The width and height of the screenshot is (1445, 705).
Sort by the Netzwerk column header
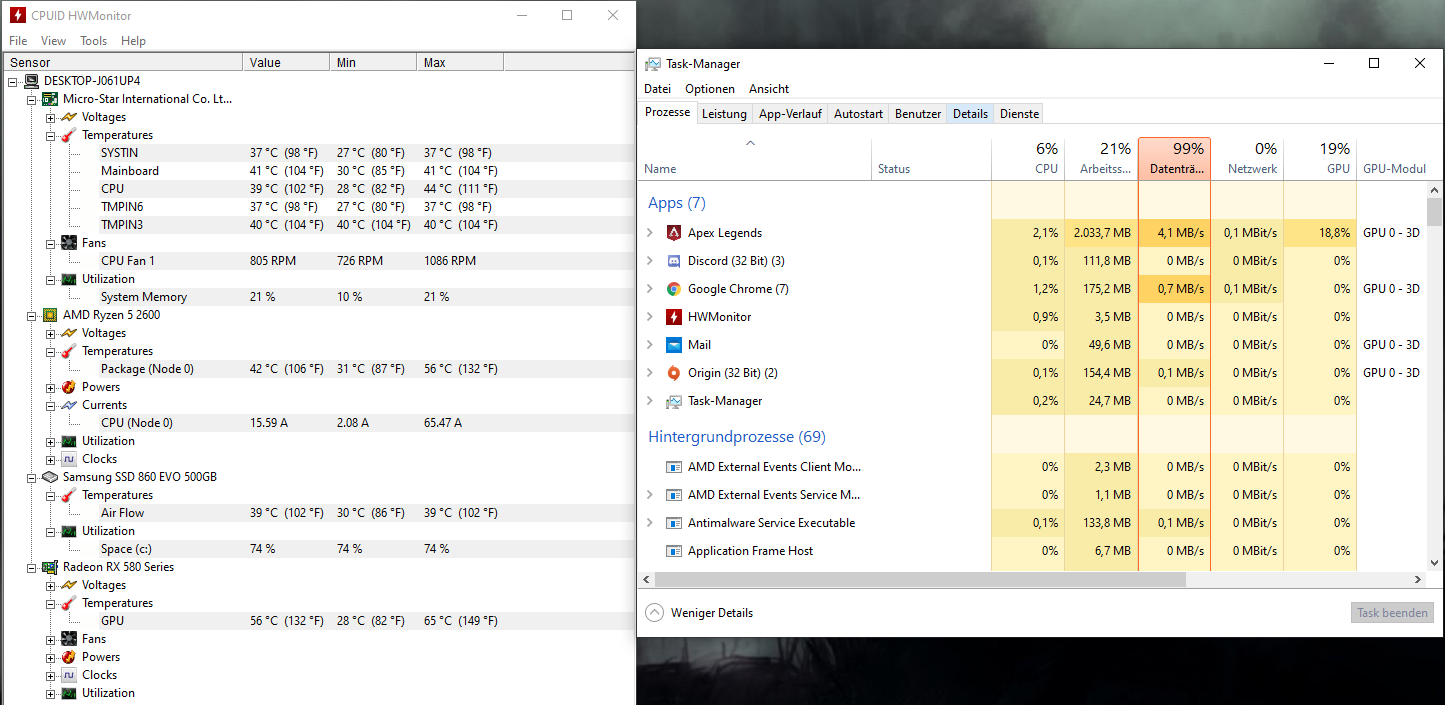(x=1248, y=159)
